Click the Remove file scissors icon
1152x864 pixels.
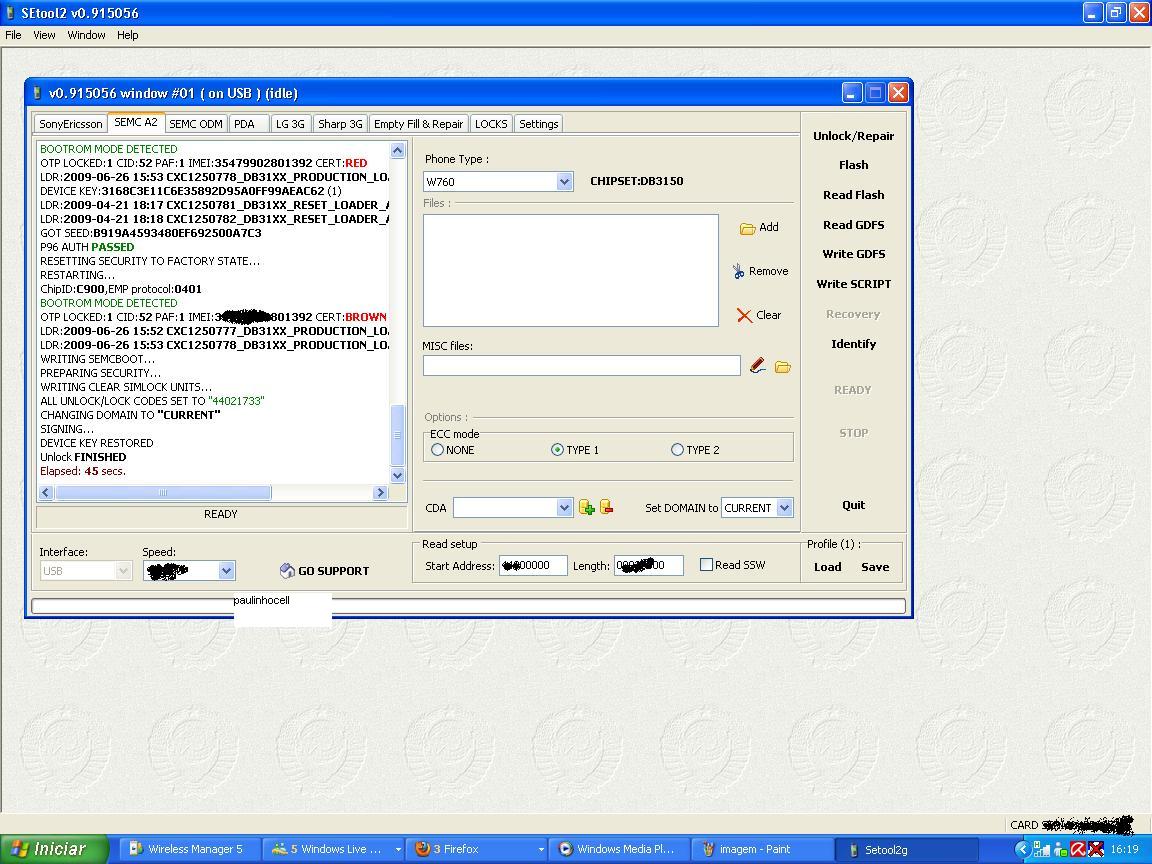[738, 271]
